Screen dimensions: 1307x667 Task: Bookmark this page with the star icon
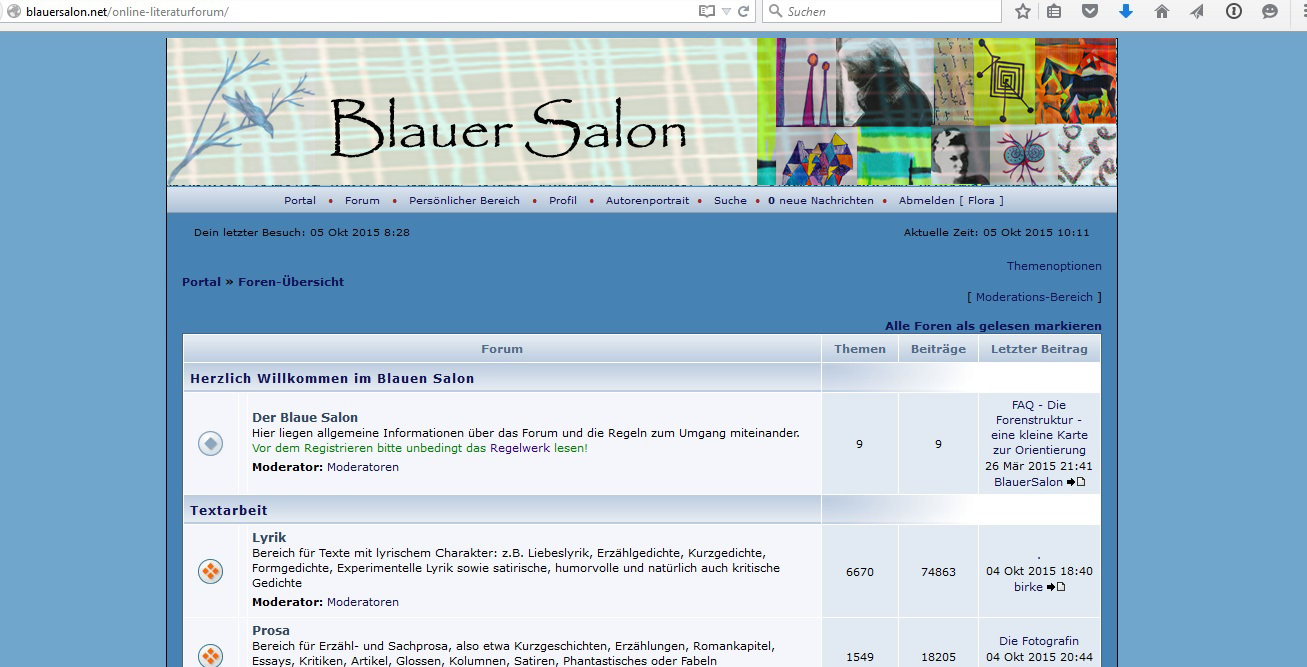pyautogui.click(x=1022, y=12)
